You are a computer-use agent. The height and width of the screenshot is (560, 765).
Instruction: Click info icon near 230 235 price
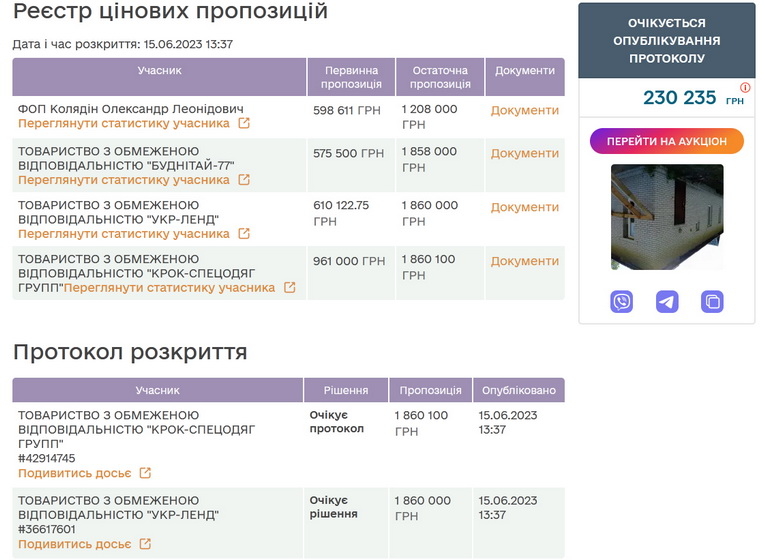(745, 88)
